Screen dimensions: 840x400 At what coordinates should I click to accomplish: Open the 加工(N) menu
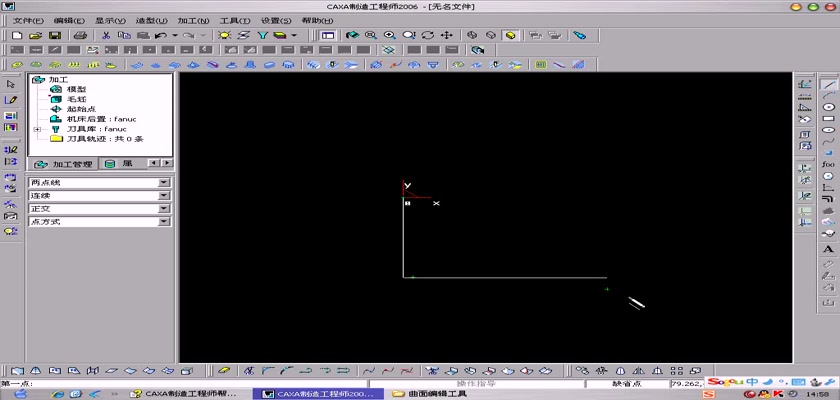(193, 20)
